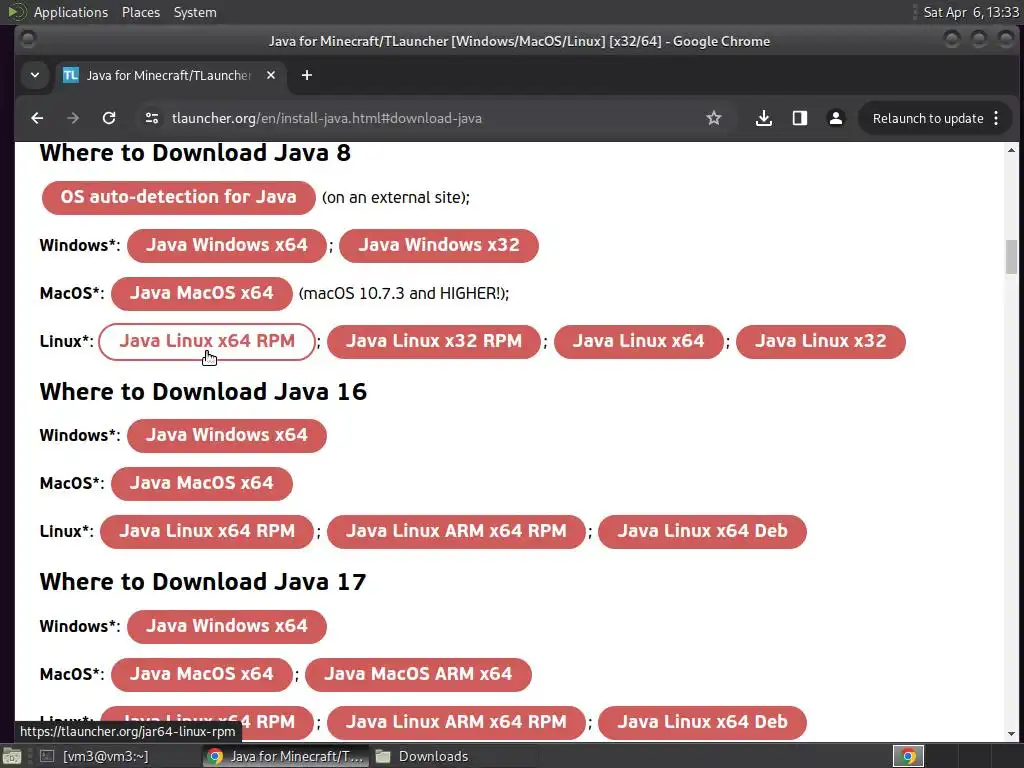Select the Java for Minecraft/TLauncher tab

168,76
